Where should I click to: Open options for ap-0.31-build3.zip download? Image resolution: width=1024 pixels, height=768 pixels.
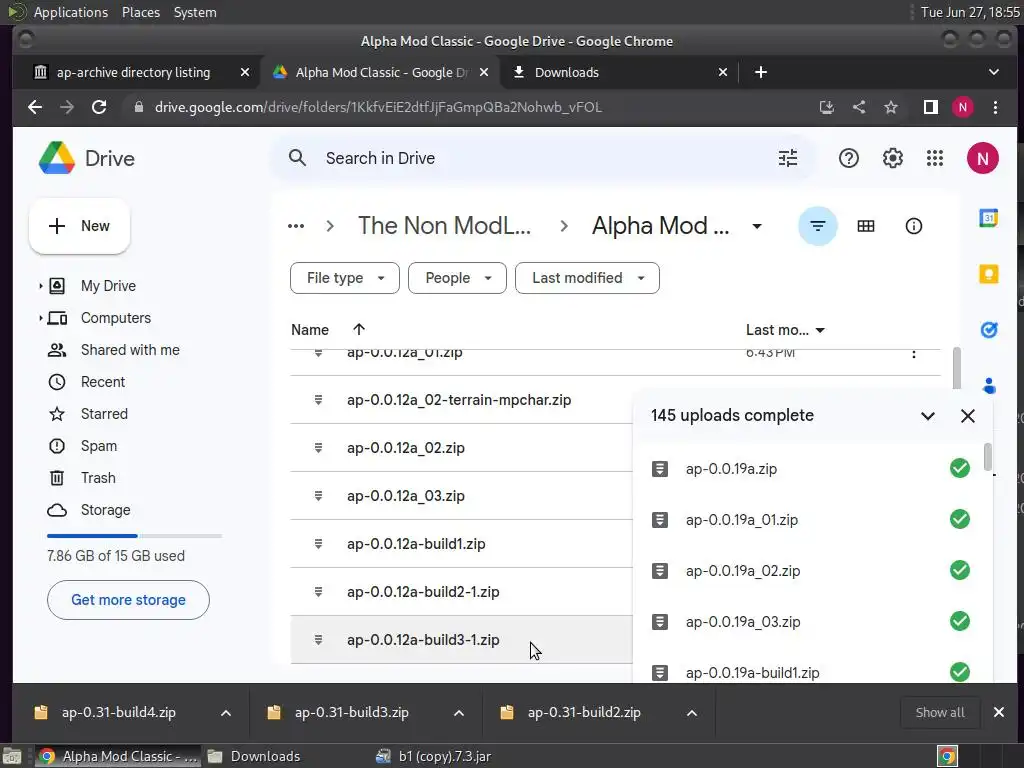(x=458, y=712)
